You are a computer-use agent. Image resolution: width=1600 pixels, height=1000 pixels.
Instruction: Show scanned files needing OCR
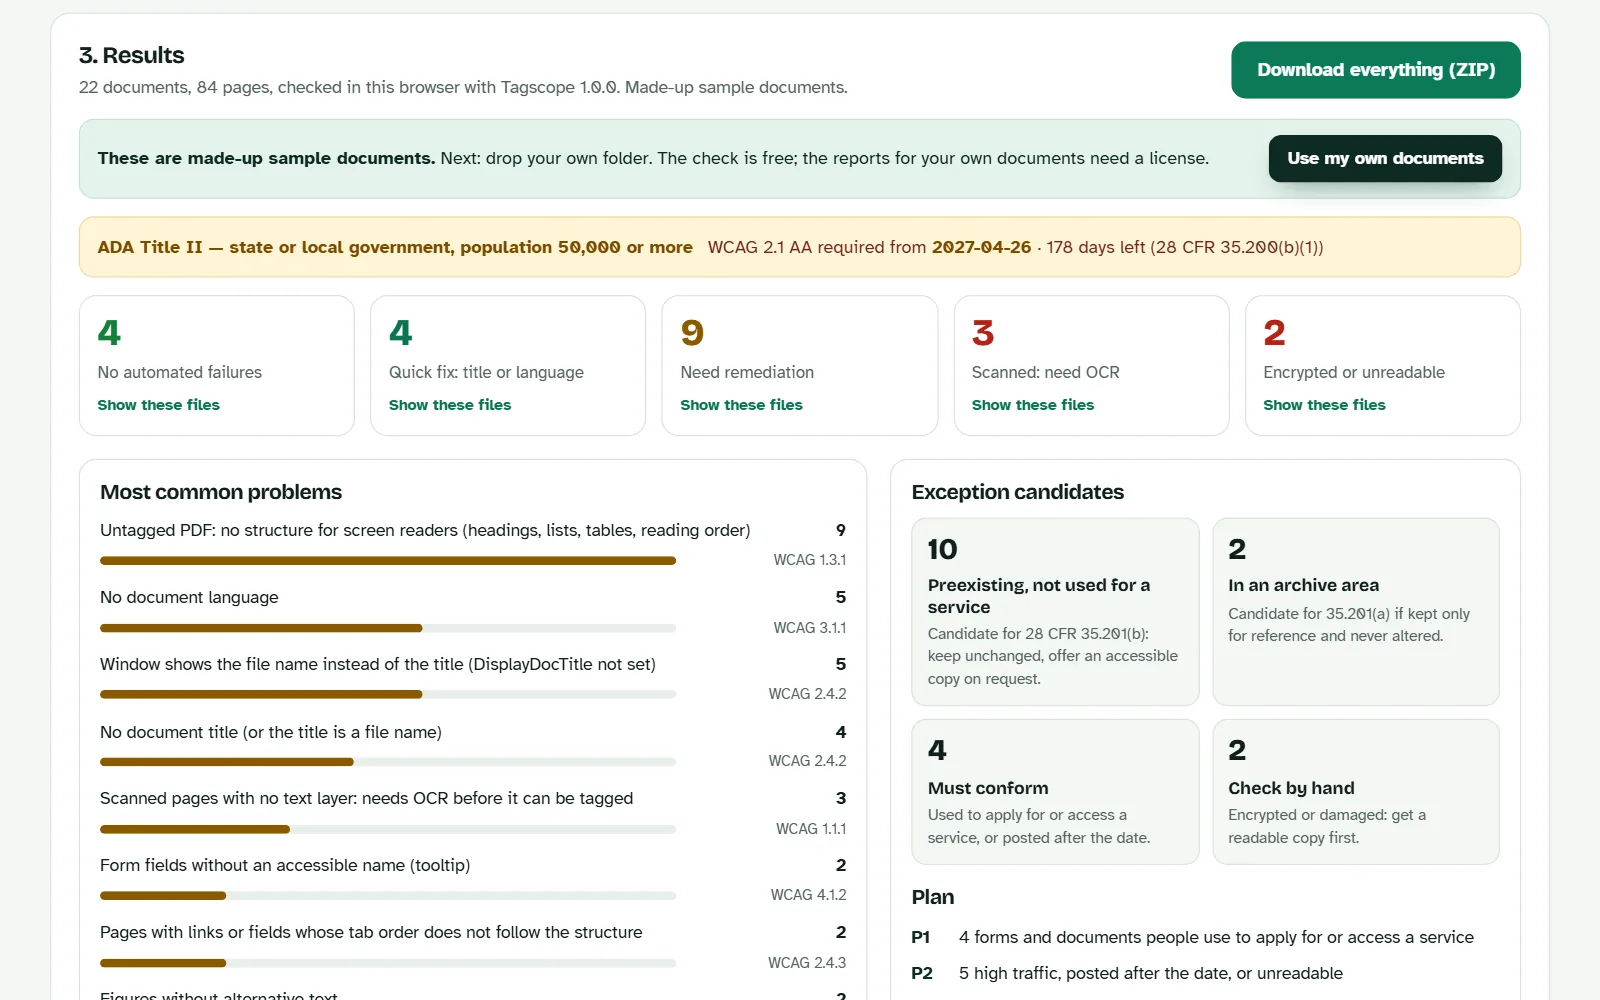point(1033,405)
